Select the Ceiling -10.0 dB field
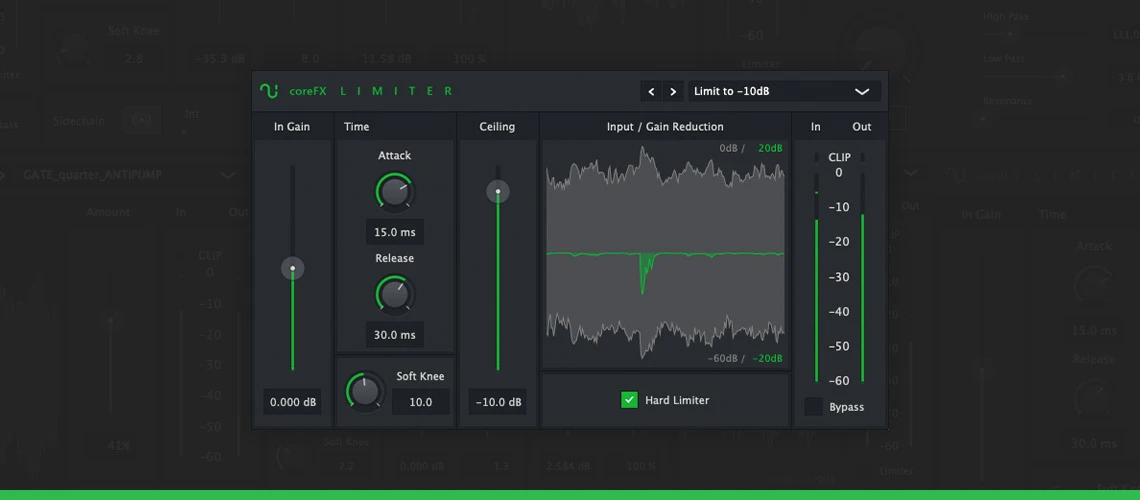 (x=498, y=402)
